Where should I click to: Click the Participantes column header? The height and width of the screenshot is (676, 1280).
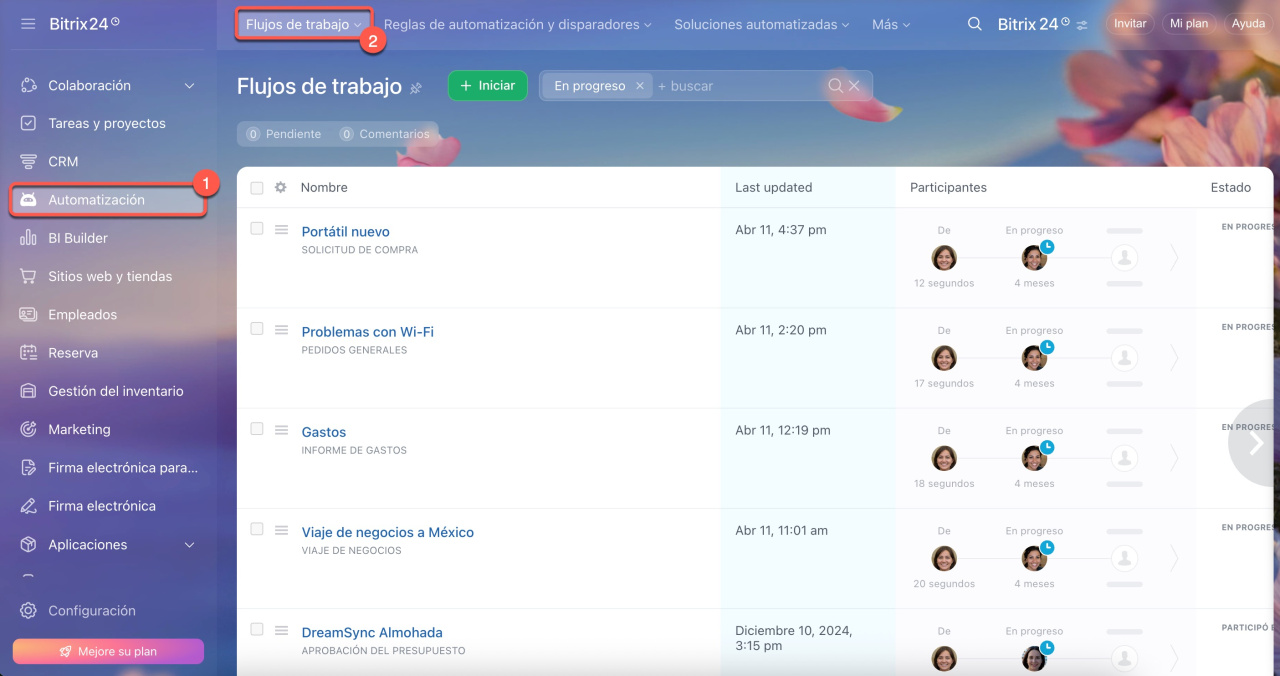948,187
